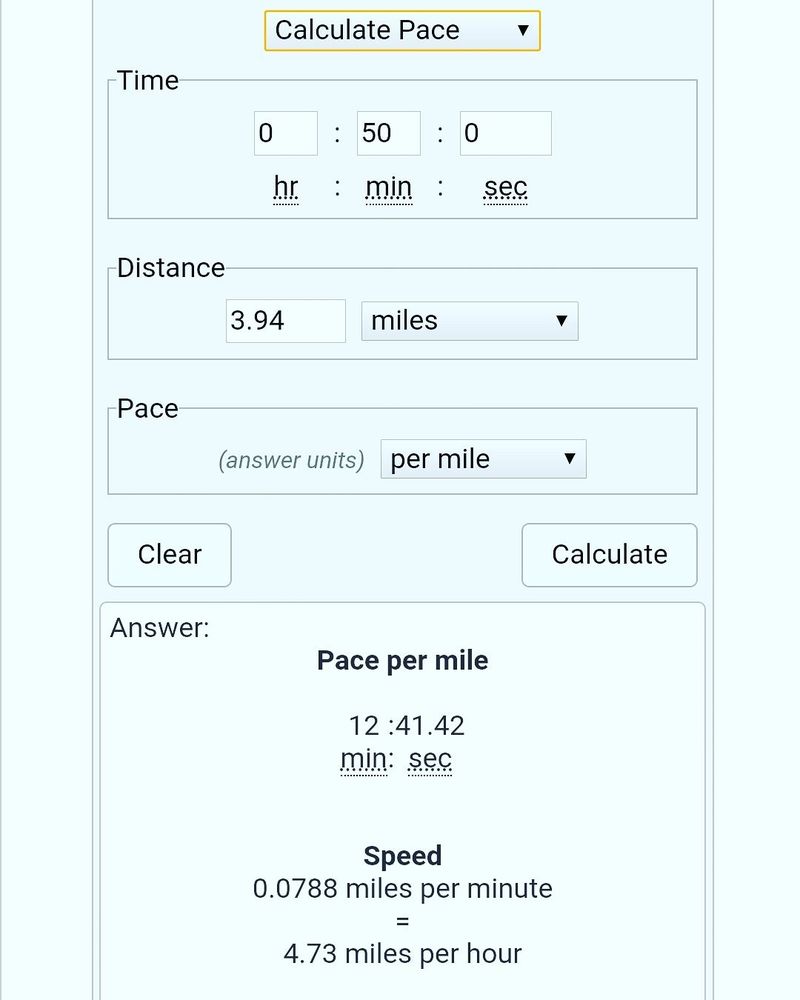Click the 4.73 miles per hour result
This screenshot has width=800, height=1000.
pyautogui.click(x=402, y=953)
